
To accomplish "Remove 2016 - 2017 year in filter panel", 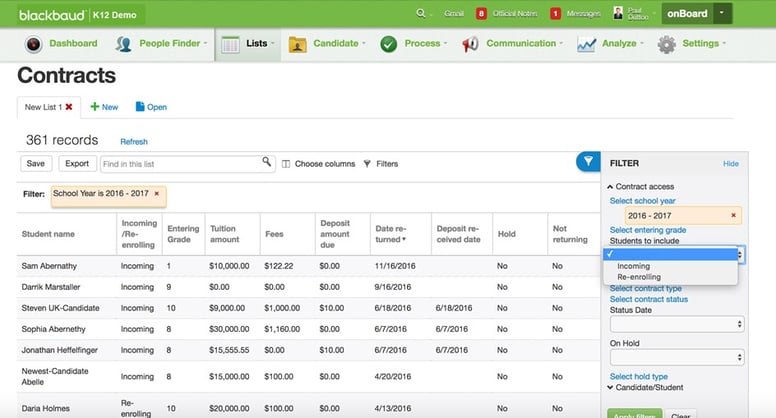I will (734, 215).
